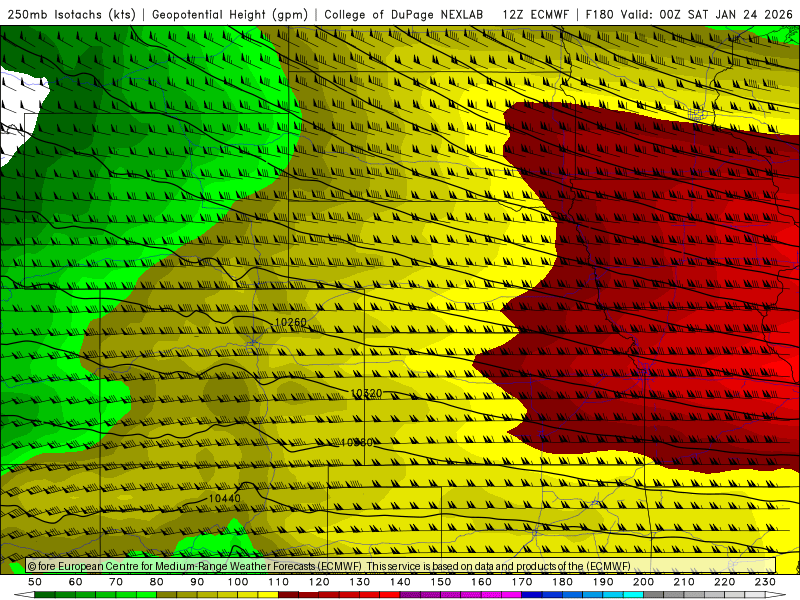Click the 120 label on the color scale
Viewport: 800px width, 600px height.
click(319, 582)
